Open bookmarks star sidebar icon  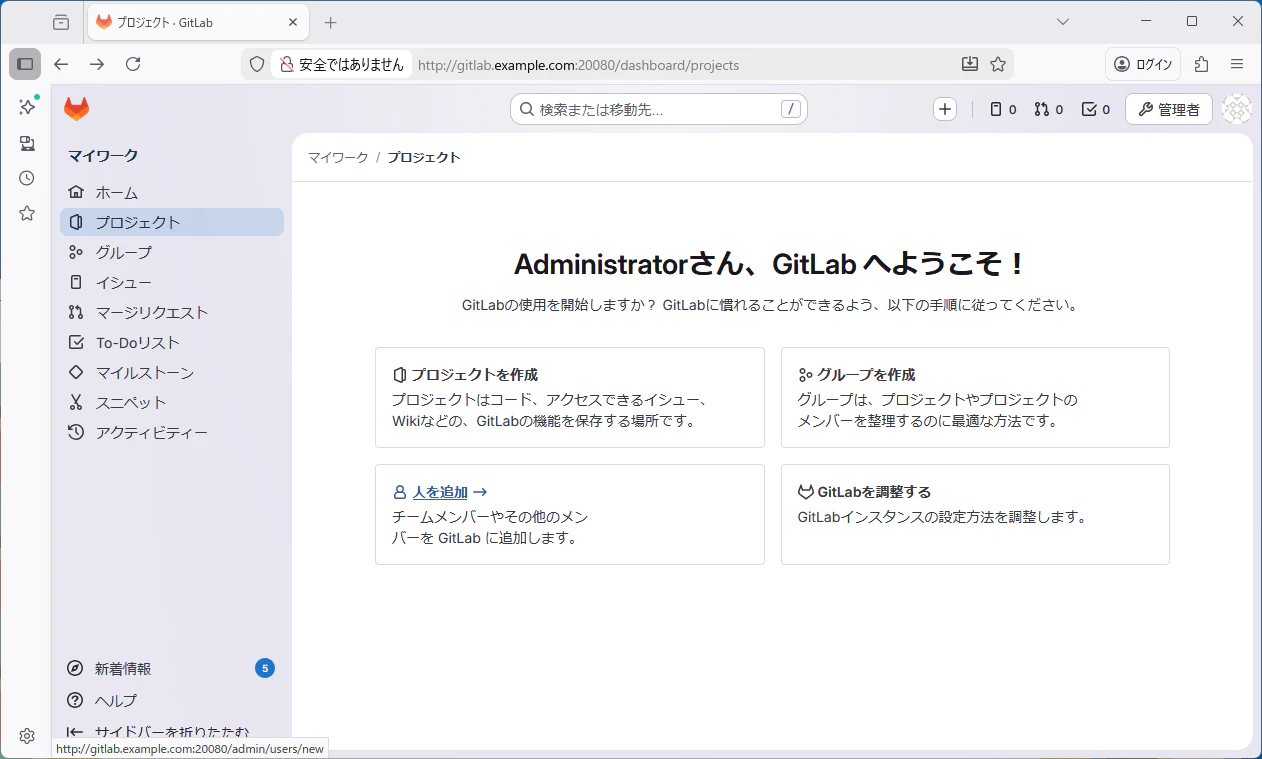(27, 213)
